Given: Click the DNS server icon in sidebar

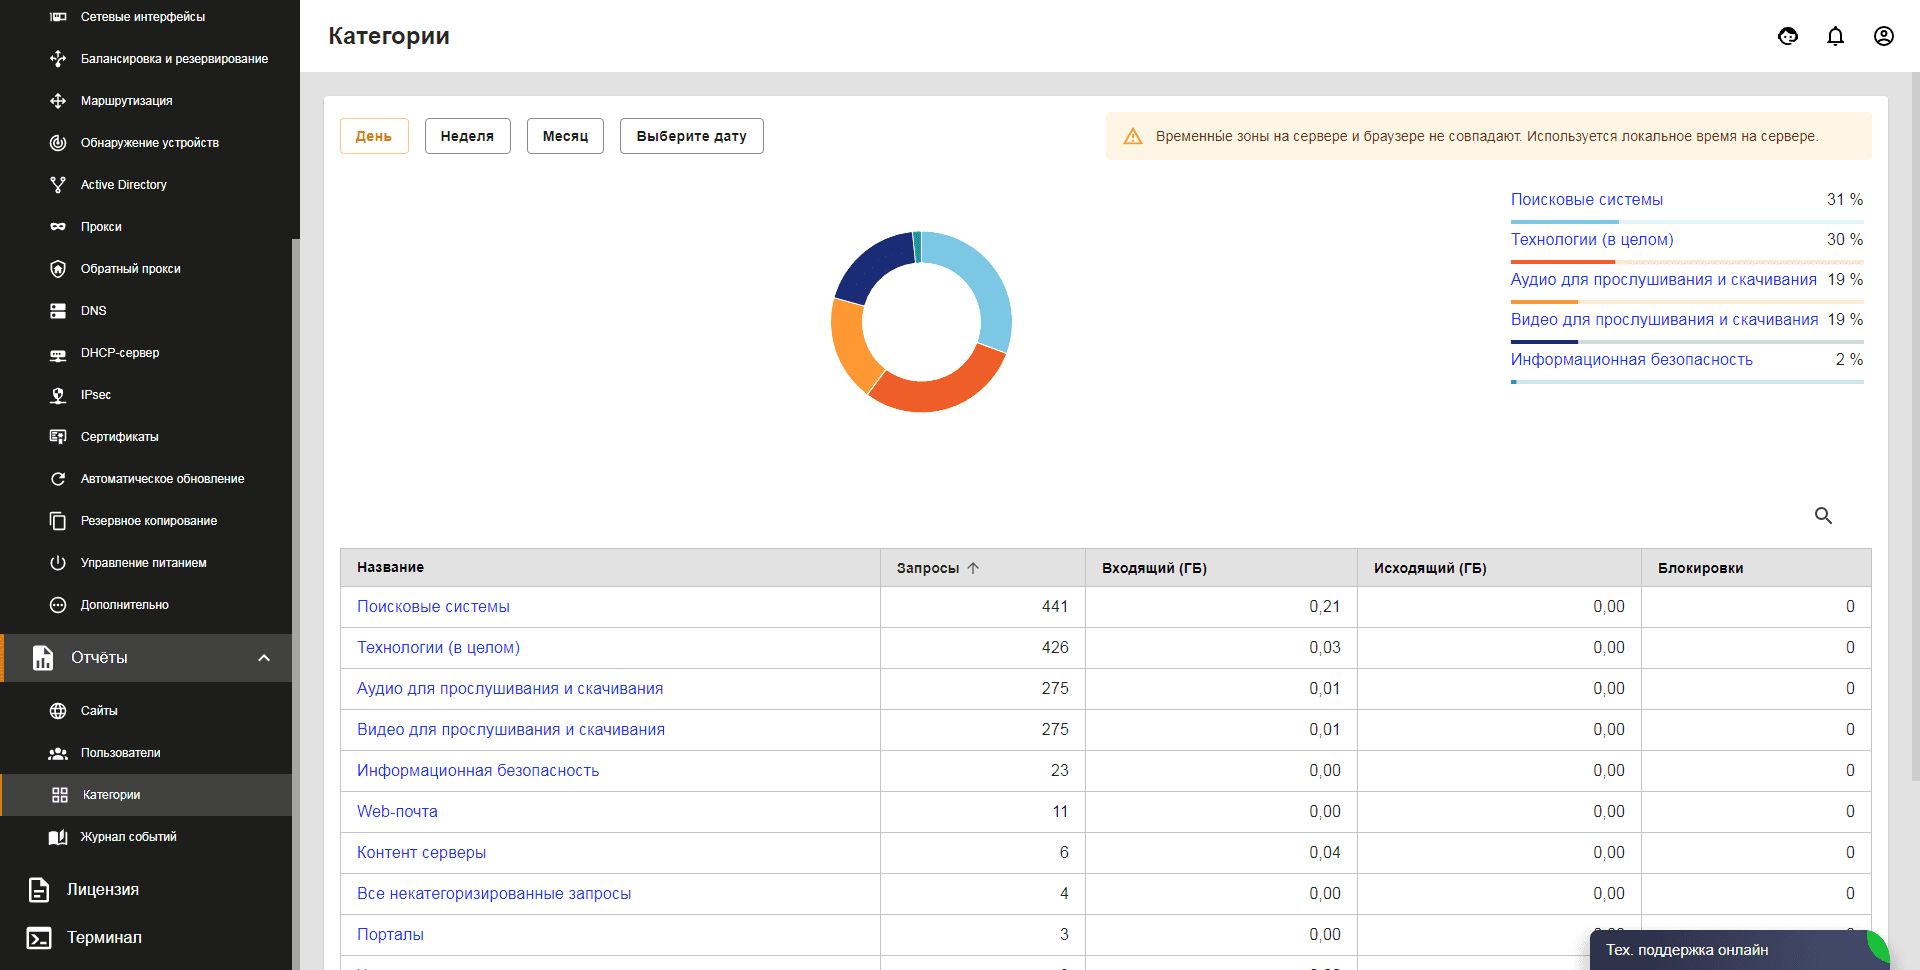Looking at the screenshot, I should tap(58, 311).
